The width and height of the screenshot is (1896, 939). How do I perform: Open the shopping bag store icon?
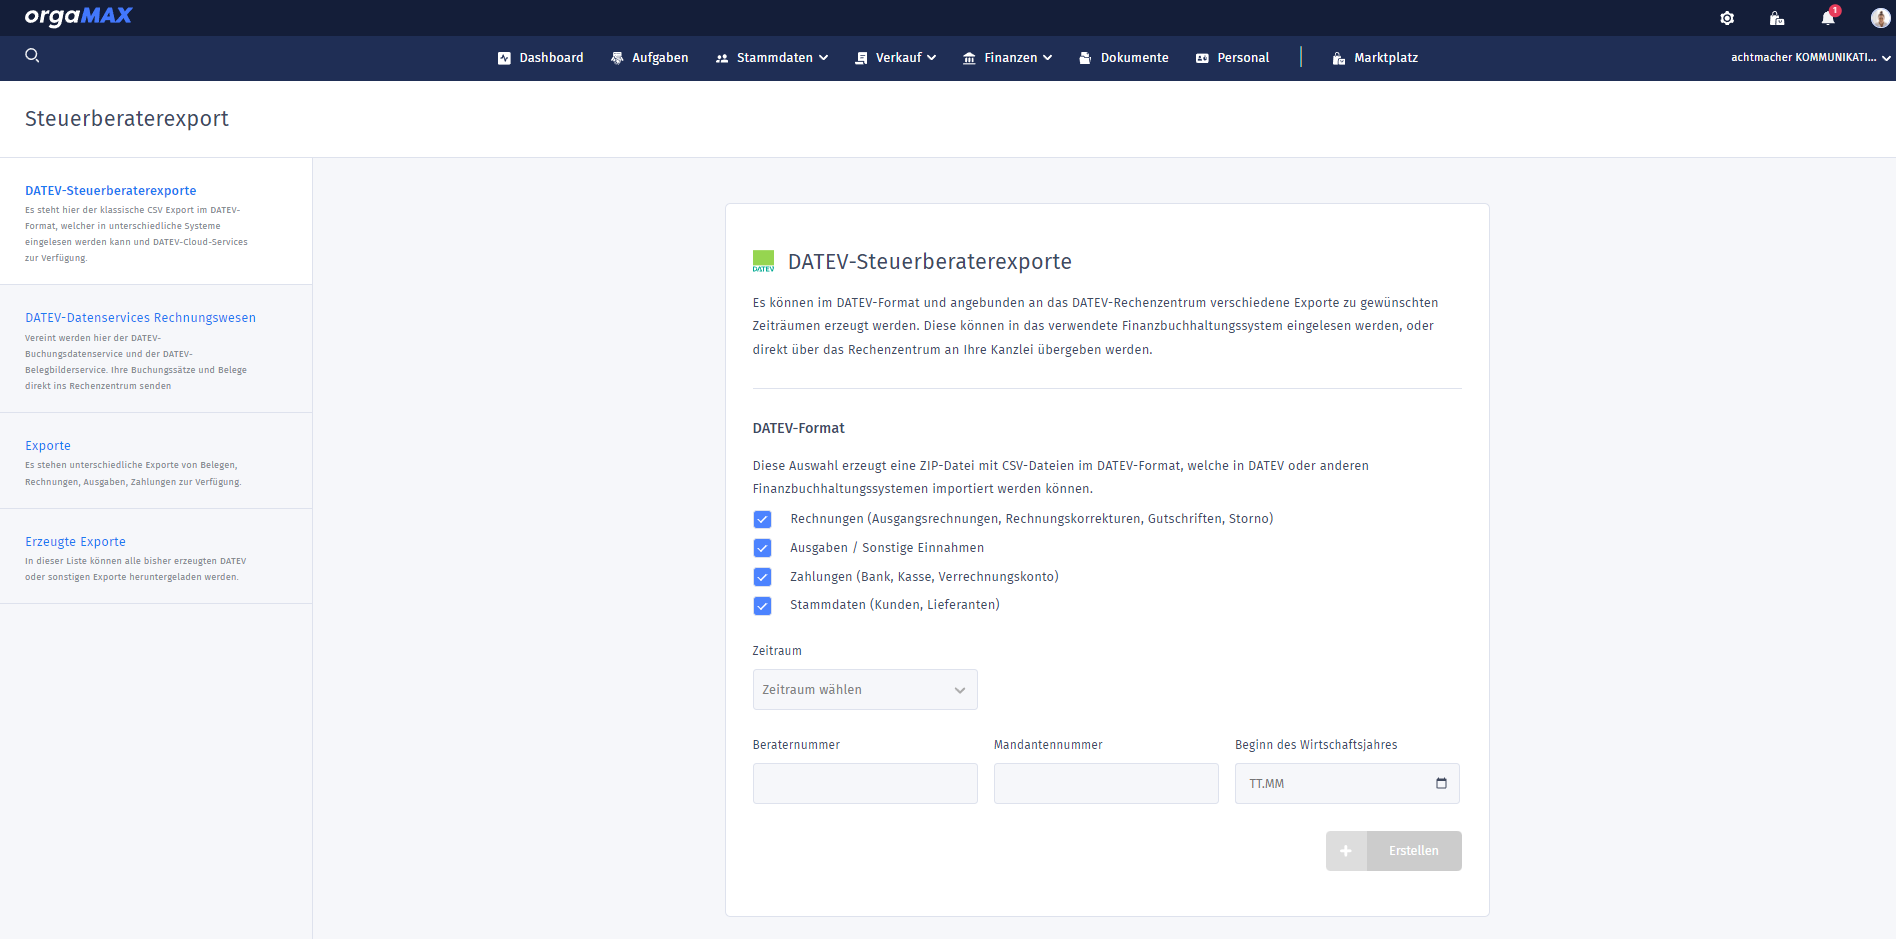1777,18
